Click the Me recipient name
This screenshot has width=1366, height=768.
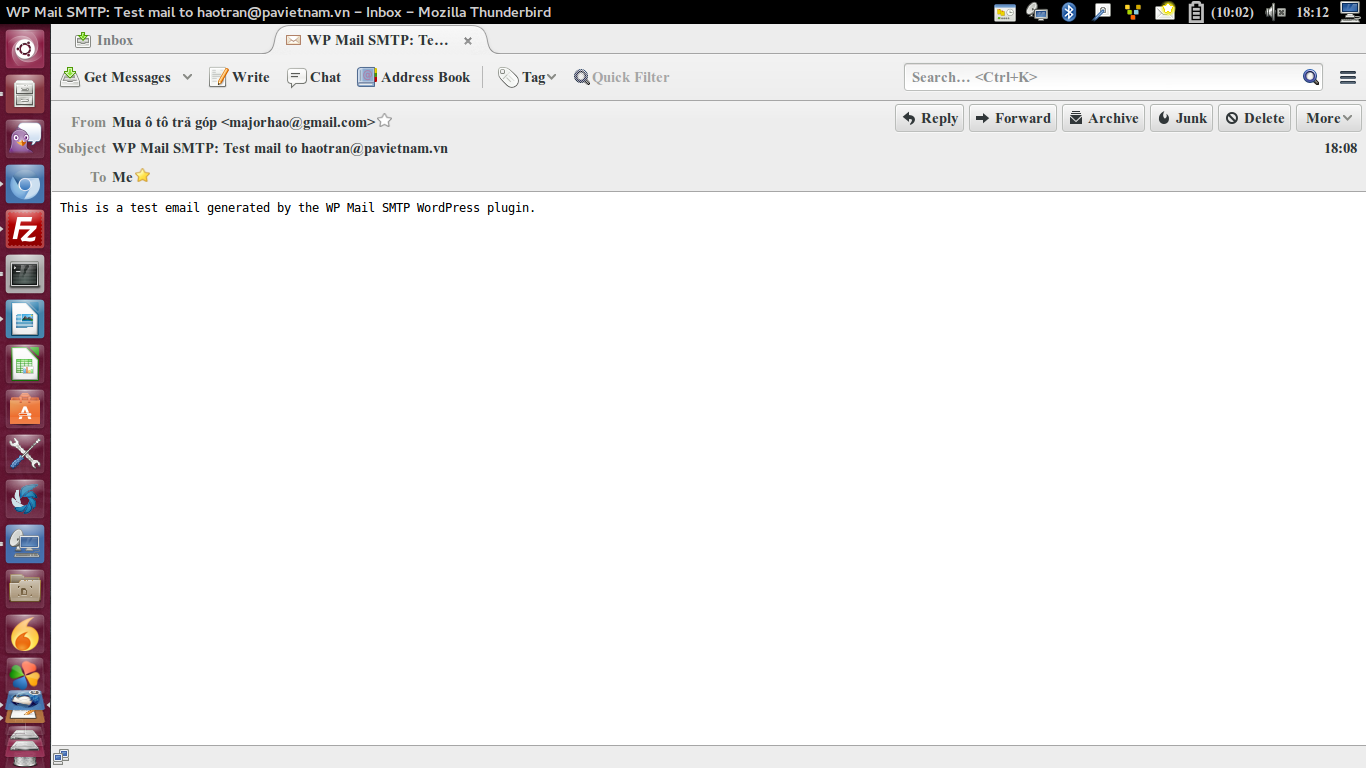click(x=122, y=177)
